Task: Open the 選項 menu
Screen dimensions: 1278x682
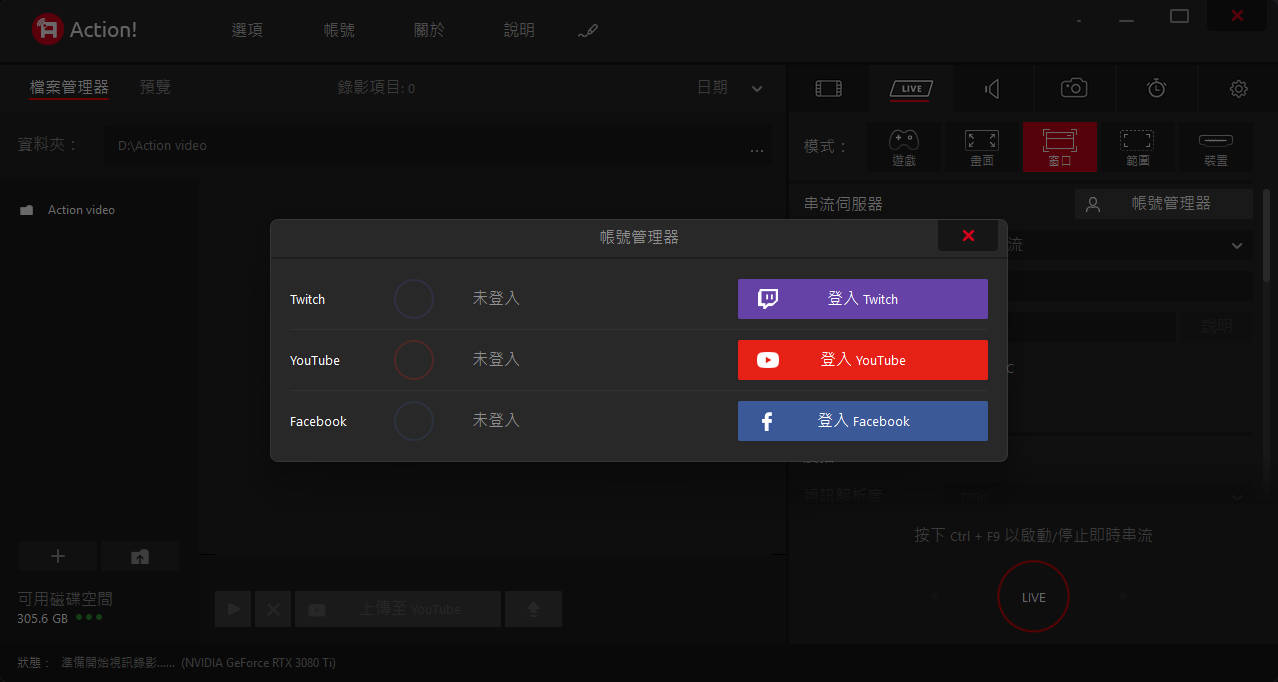Action: (247, 30)
